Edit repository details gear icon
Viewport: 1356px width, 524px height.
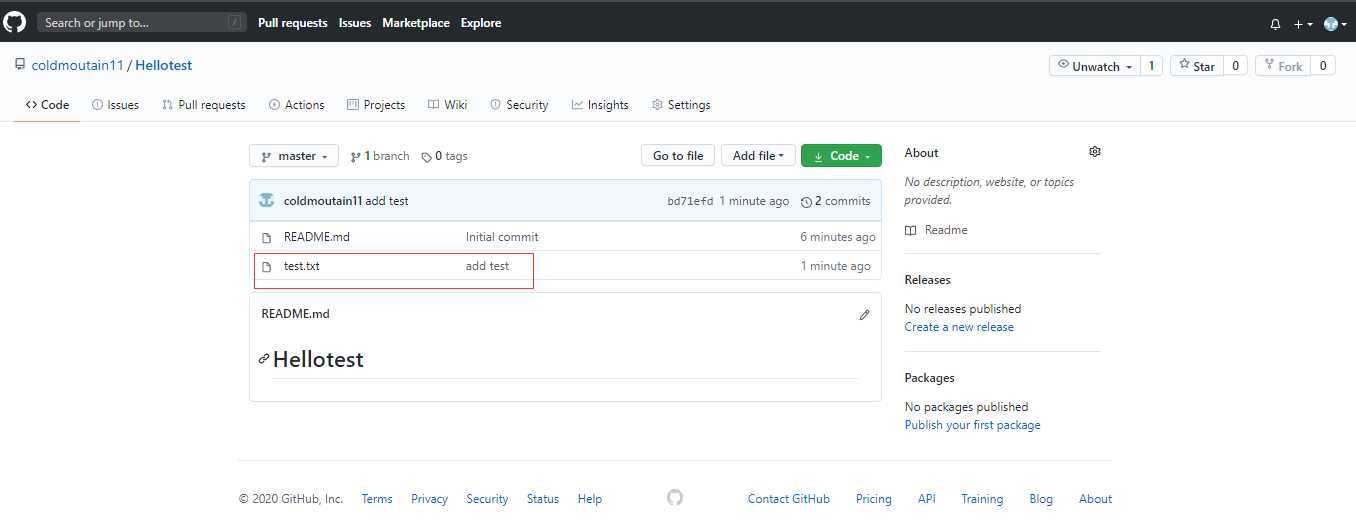(1095, 152)
